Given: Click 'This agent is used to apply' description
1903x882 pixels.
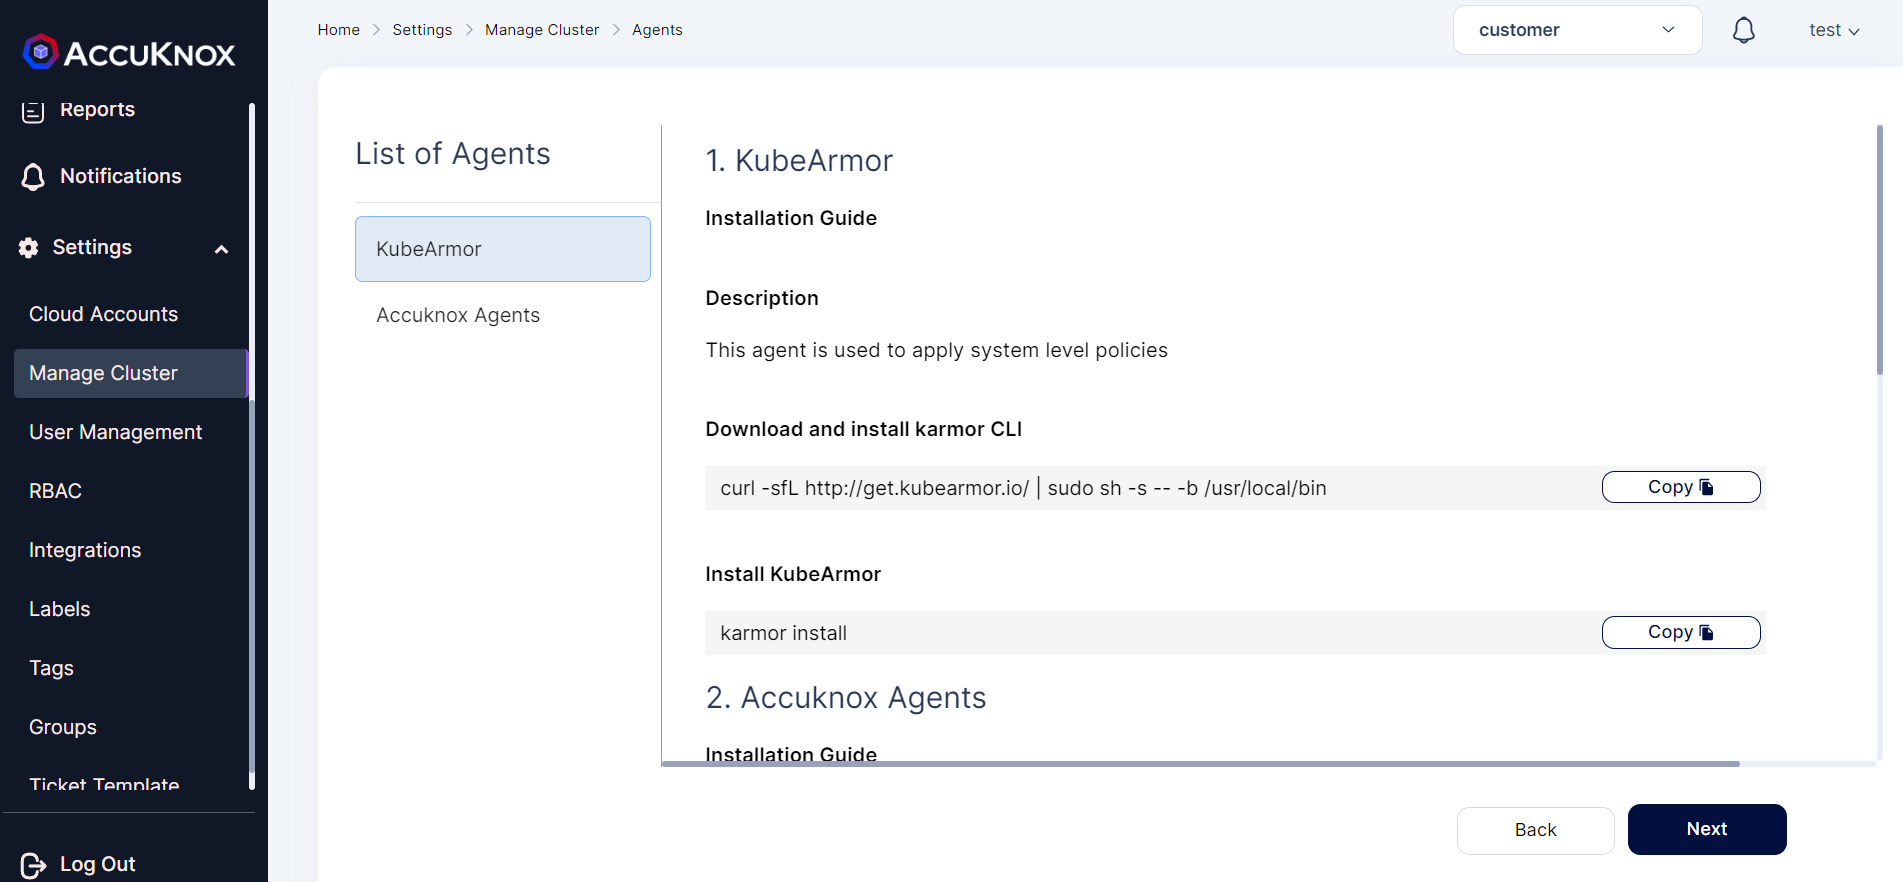Looking at the screenshot, I should [x=936, y=350].
